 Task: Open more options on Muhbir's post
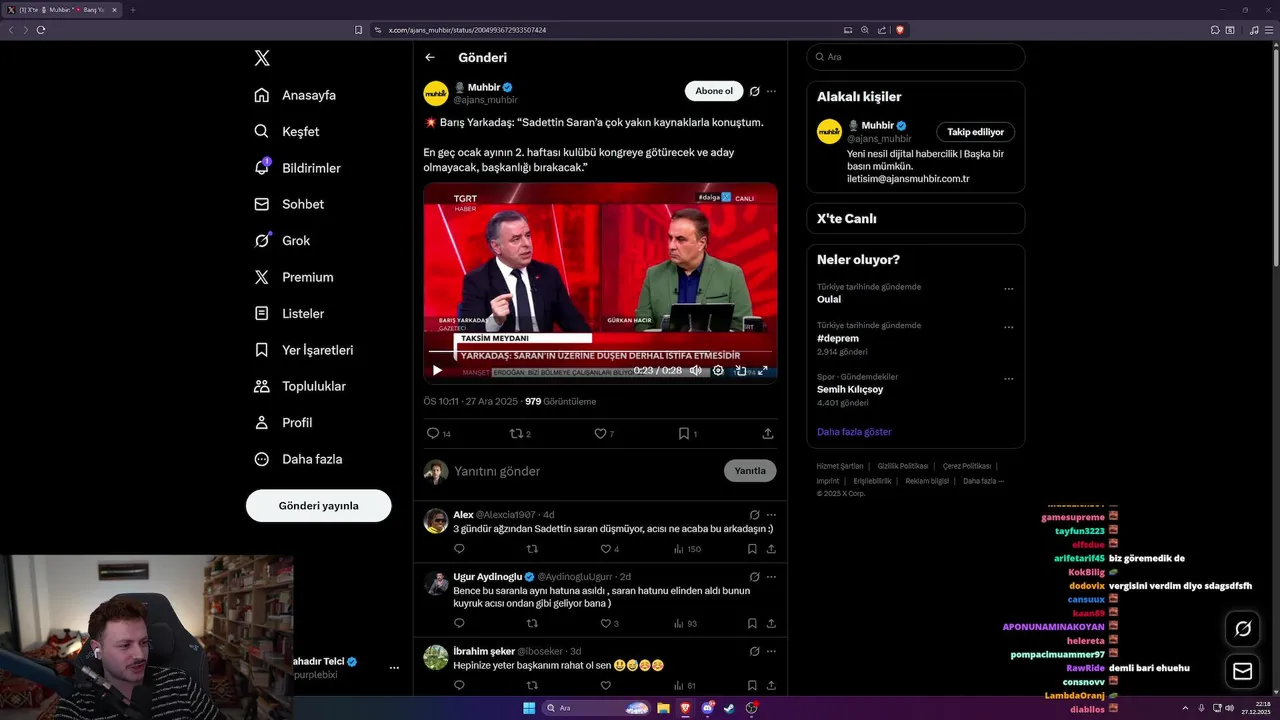coord(771,91)
